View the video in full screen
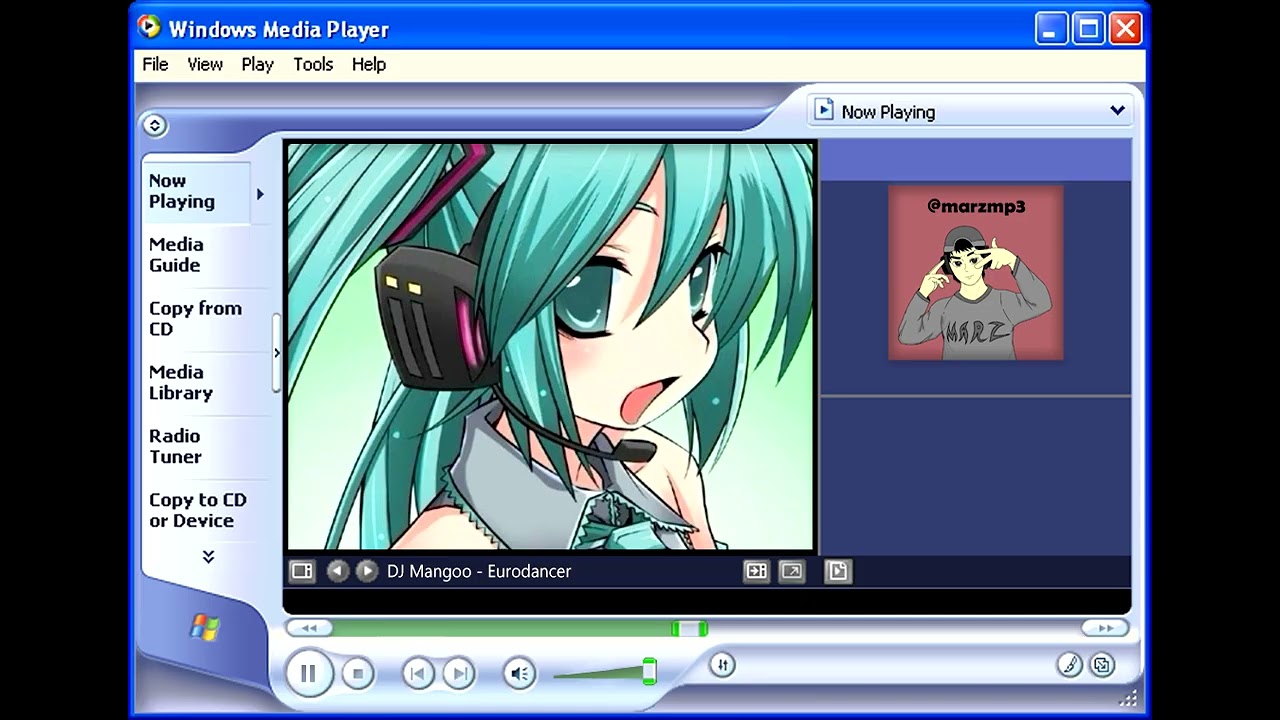The width and height of the screenshot is (1280, 720). pos(791,571)
